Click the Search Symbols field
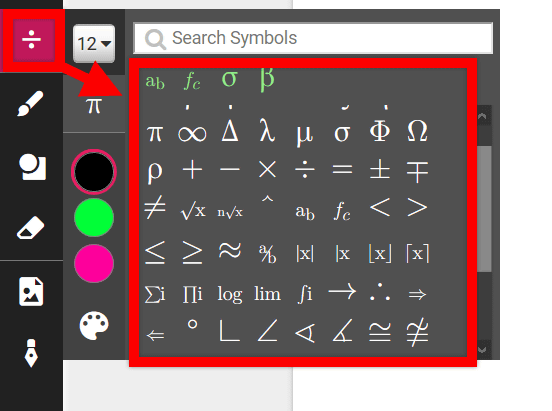This screenshot has height=411, width=552. point(313,38)
